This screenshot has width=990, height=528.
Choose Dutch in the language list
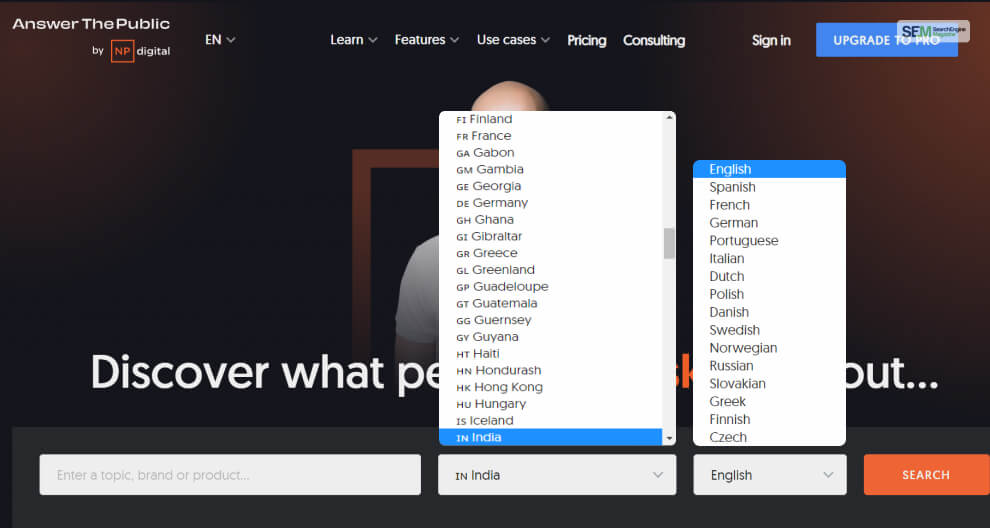tap(769, 276)
